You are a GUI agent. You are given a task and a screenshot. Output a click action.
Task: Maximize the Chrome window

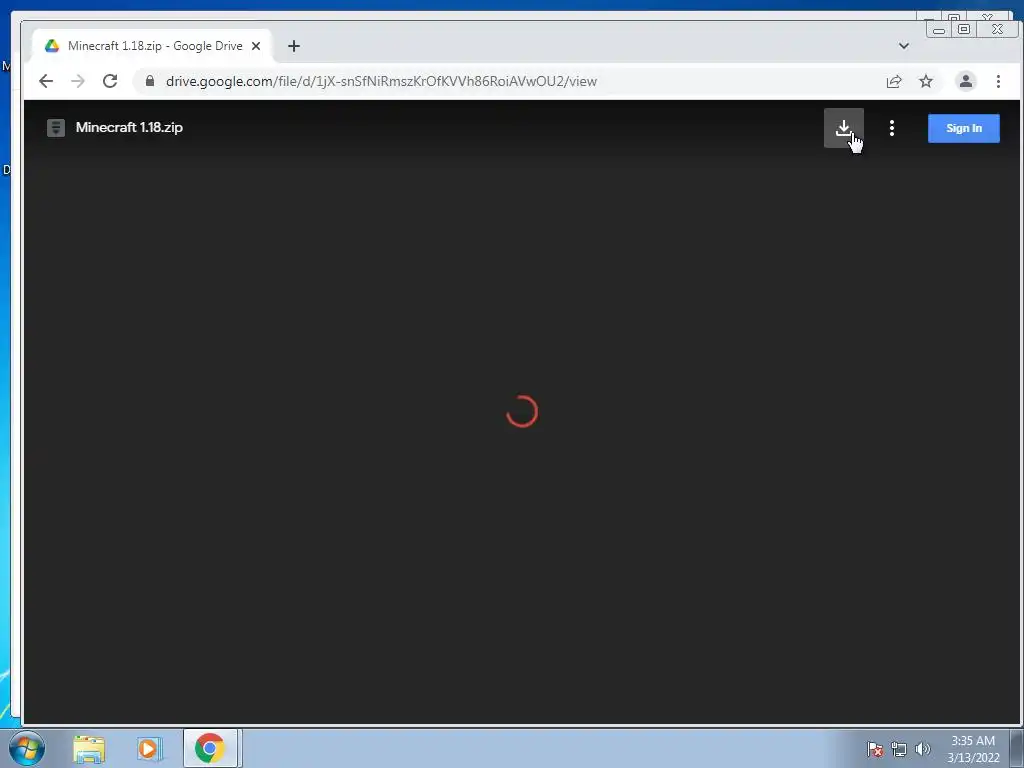963,29
